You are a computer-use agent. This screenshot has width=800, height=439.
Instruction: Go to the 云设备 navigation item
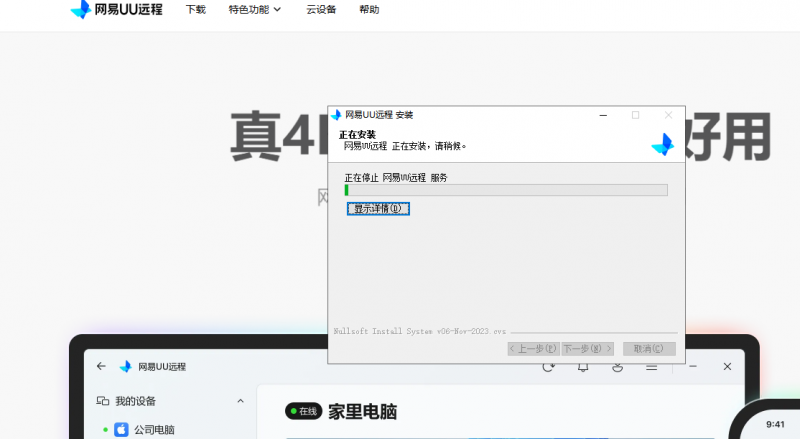coord(321,10)
